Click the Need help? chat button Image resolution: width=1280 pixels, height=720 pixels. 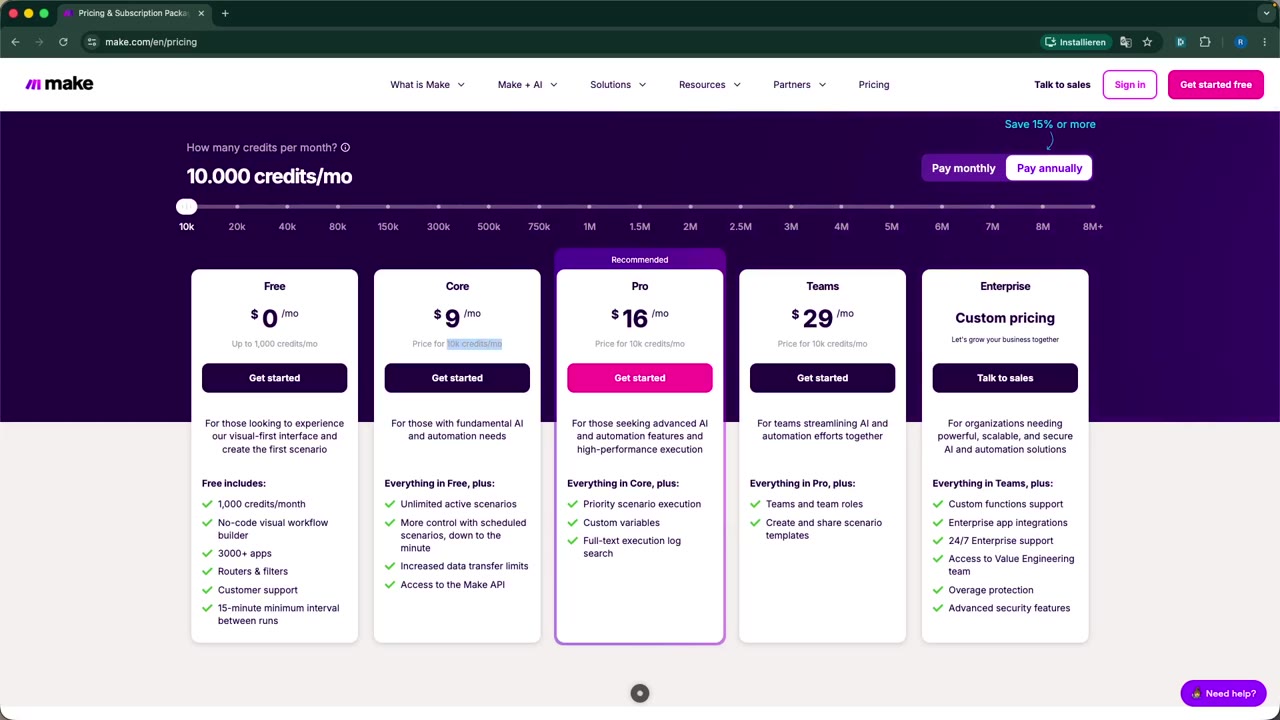pos(1224,693)
